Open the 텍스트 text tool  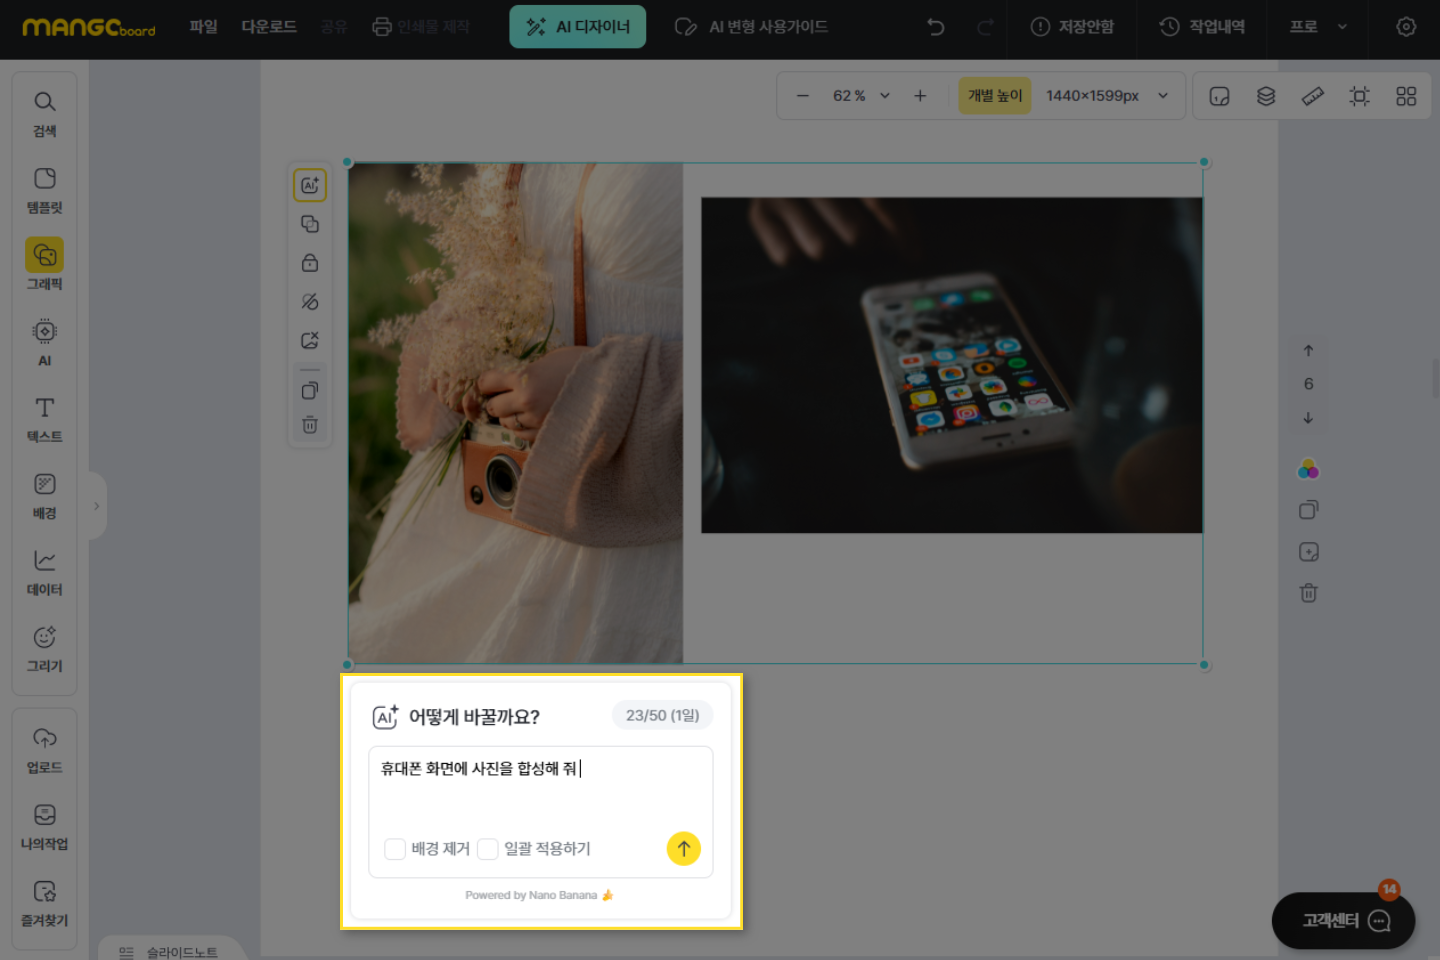tap(44, 419)
